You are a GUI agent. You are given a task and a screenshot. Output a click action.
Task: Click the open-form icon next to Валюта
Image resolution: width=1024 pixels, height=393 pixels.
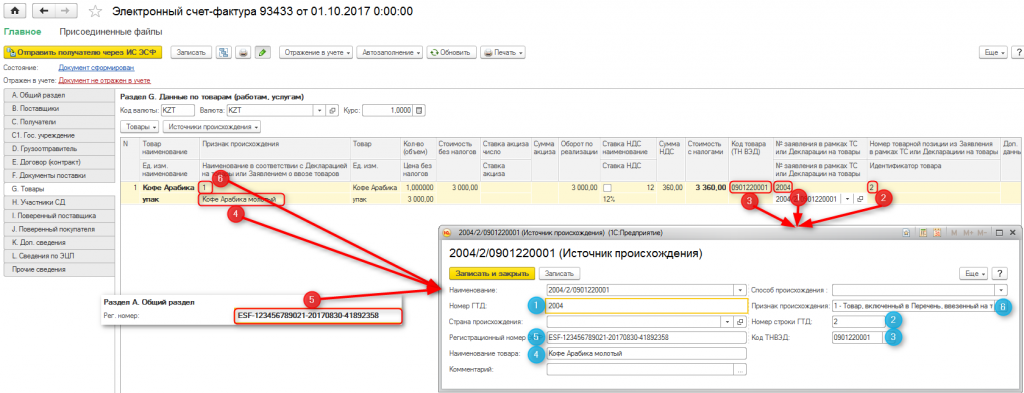[x=332, y=110]
